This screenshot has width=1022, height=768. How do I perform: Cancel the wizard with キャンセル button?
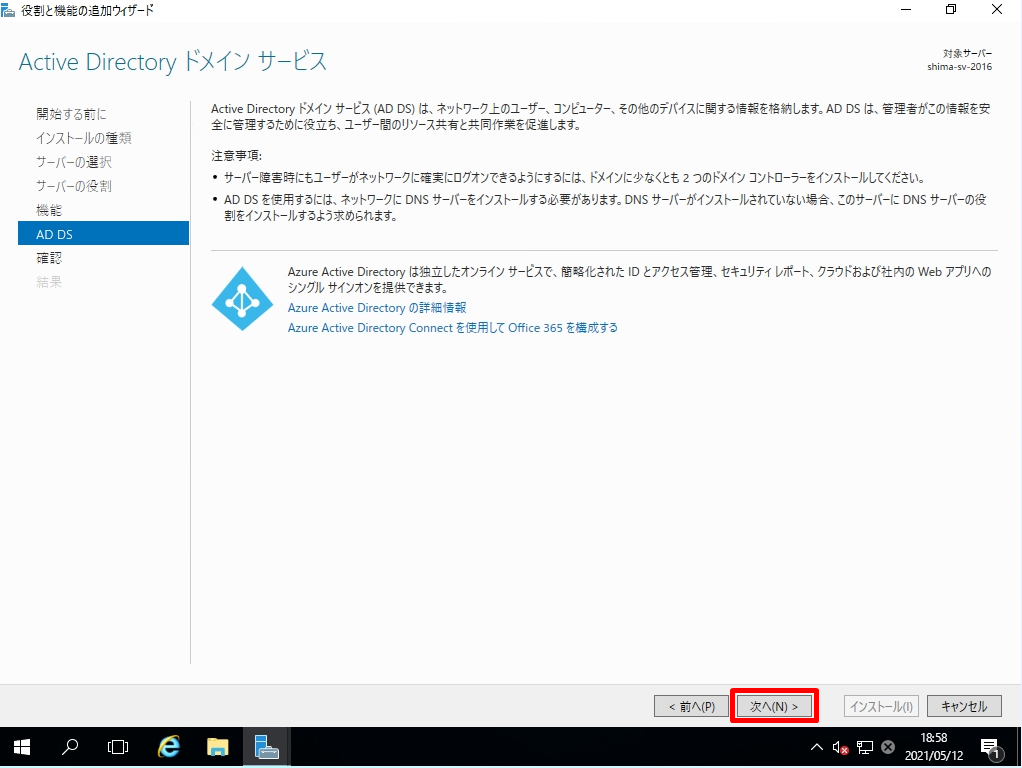(x=964, y=706)
